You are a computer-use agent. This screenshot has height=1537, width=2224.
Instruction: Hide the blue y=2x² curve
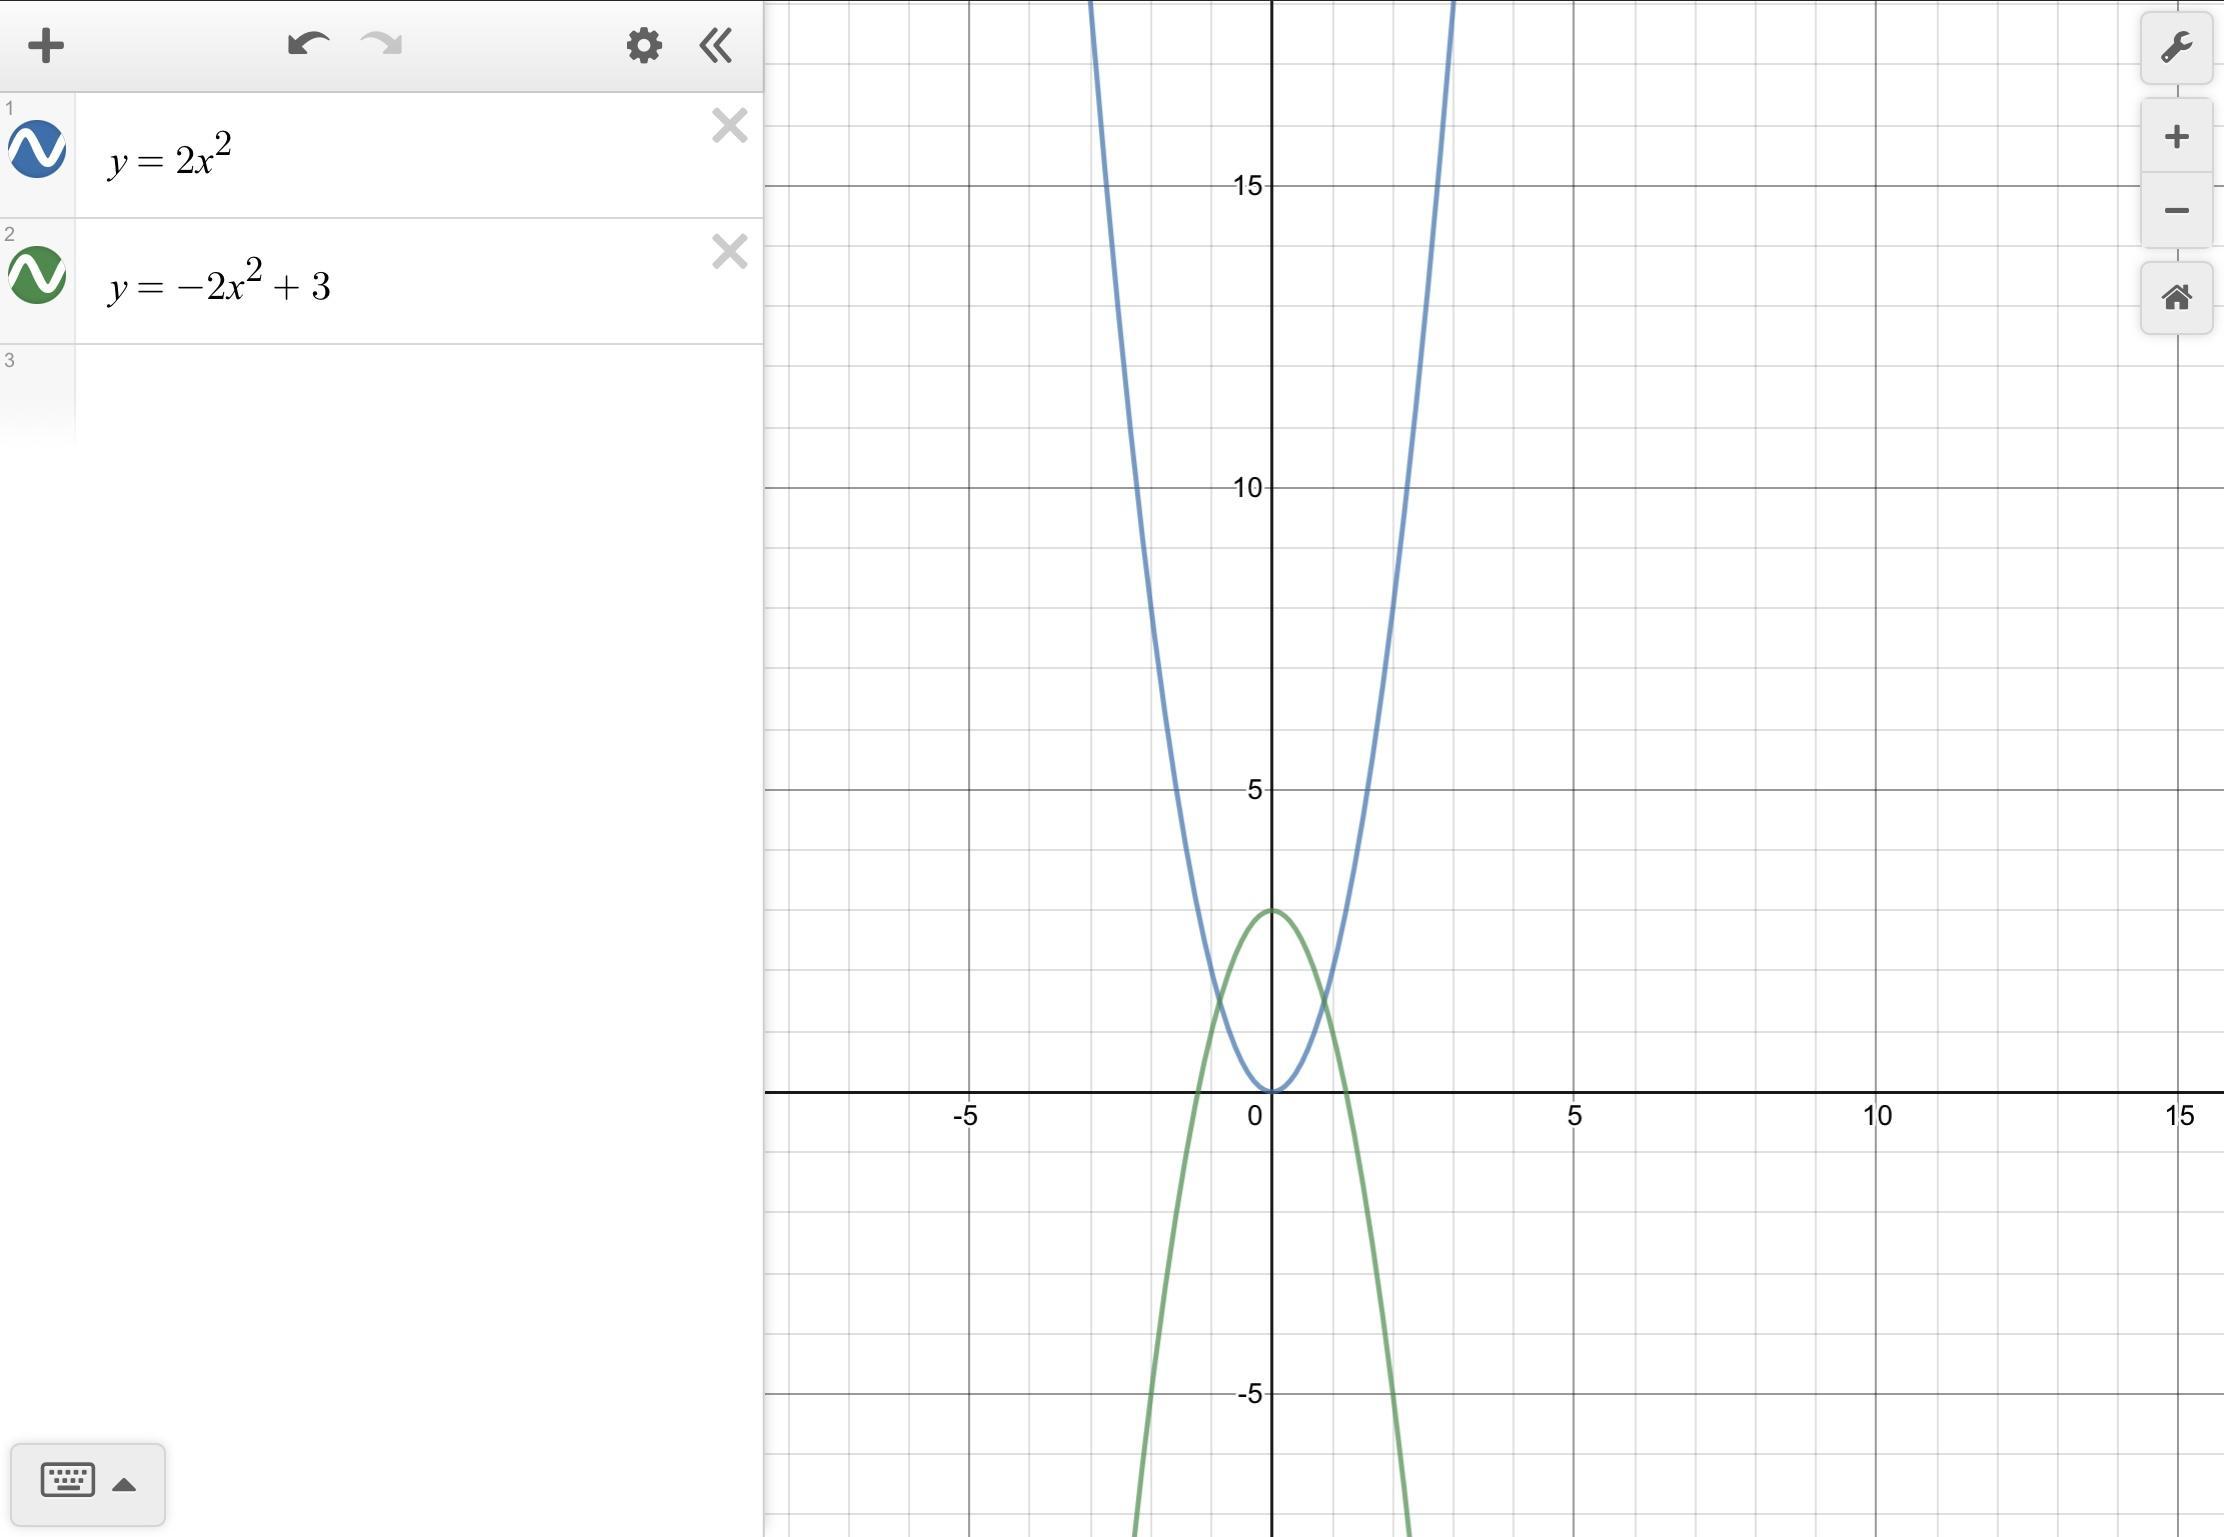click(38, 150)
